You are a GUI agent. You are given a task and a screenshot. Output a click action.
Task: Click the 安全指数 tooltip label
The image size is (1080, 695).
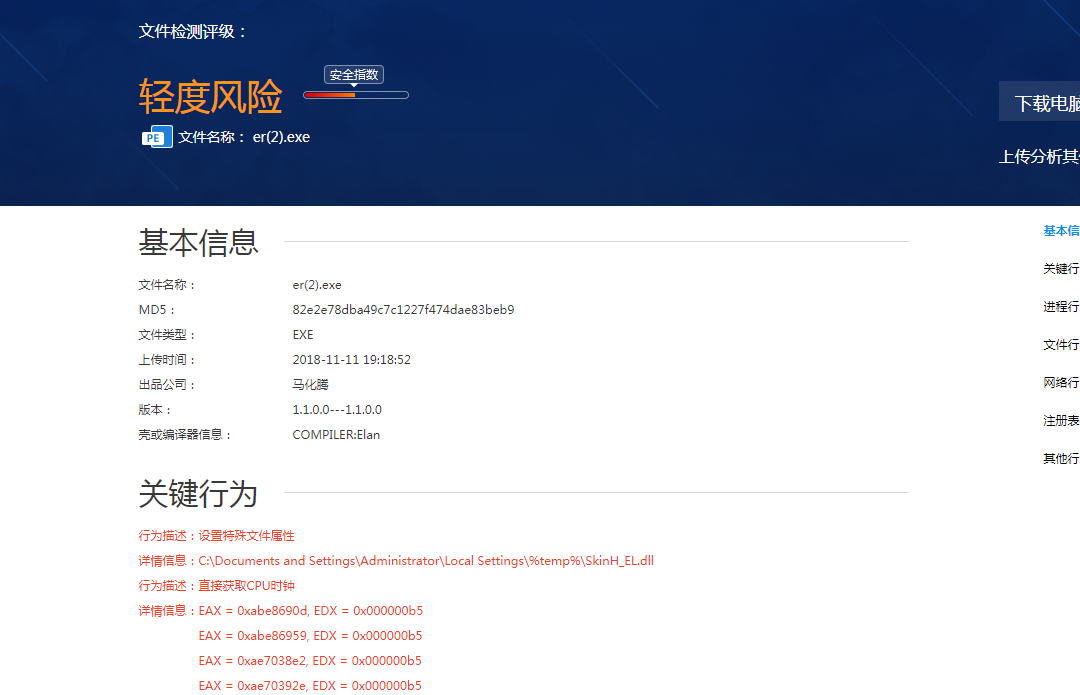pyautogui.click(x=354, y=75)
